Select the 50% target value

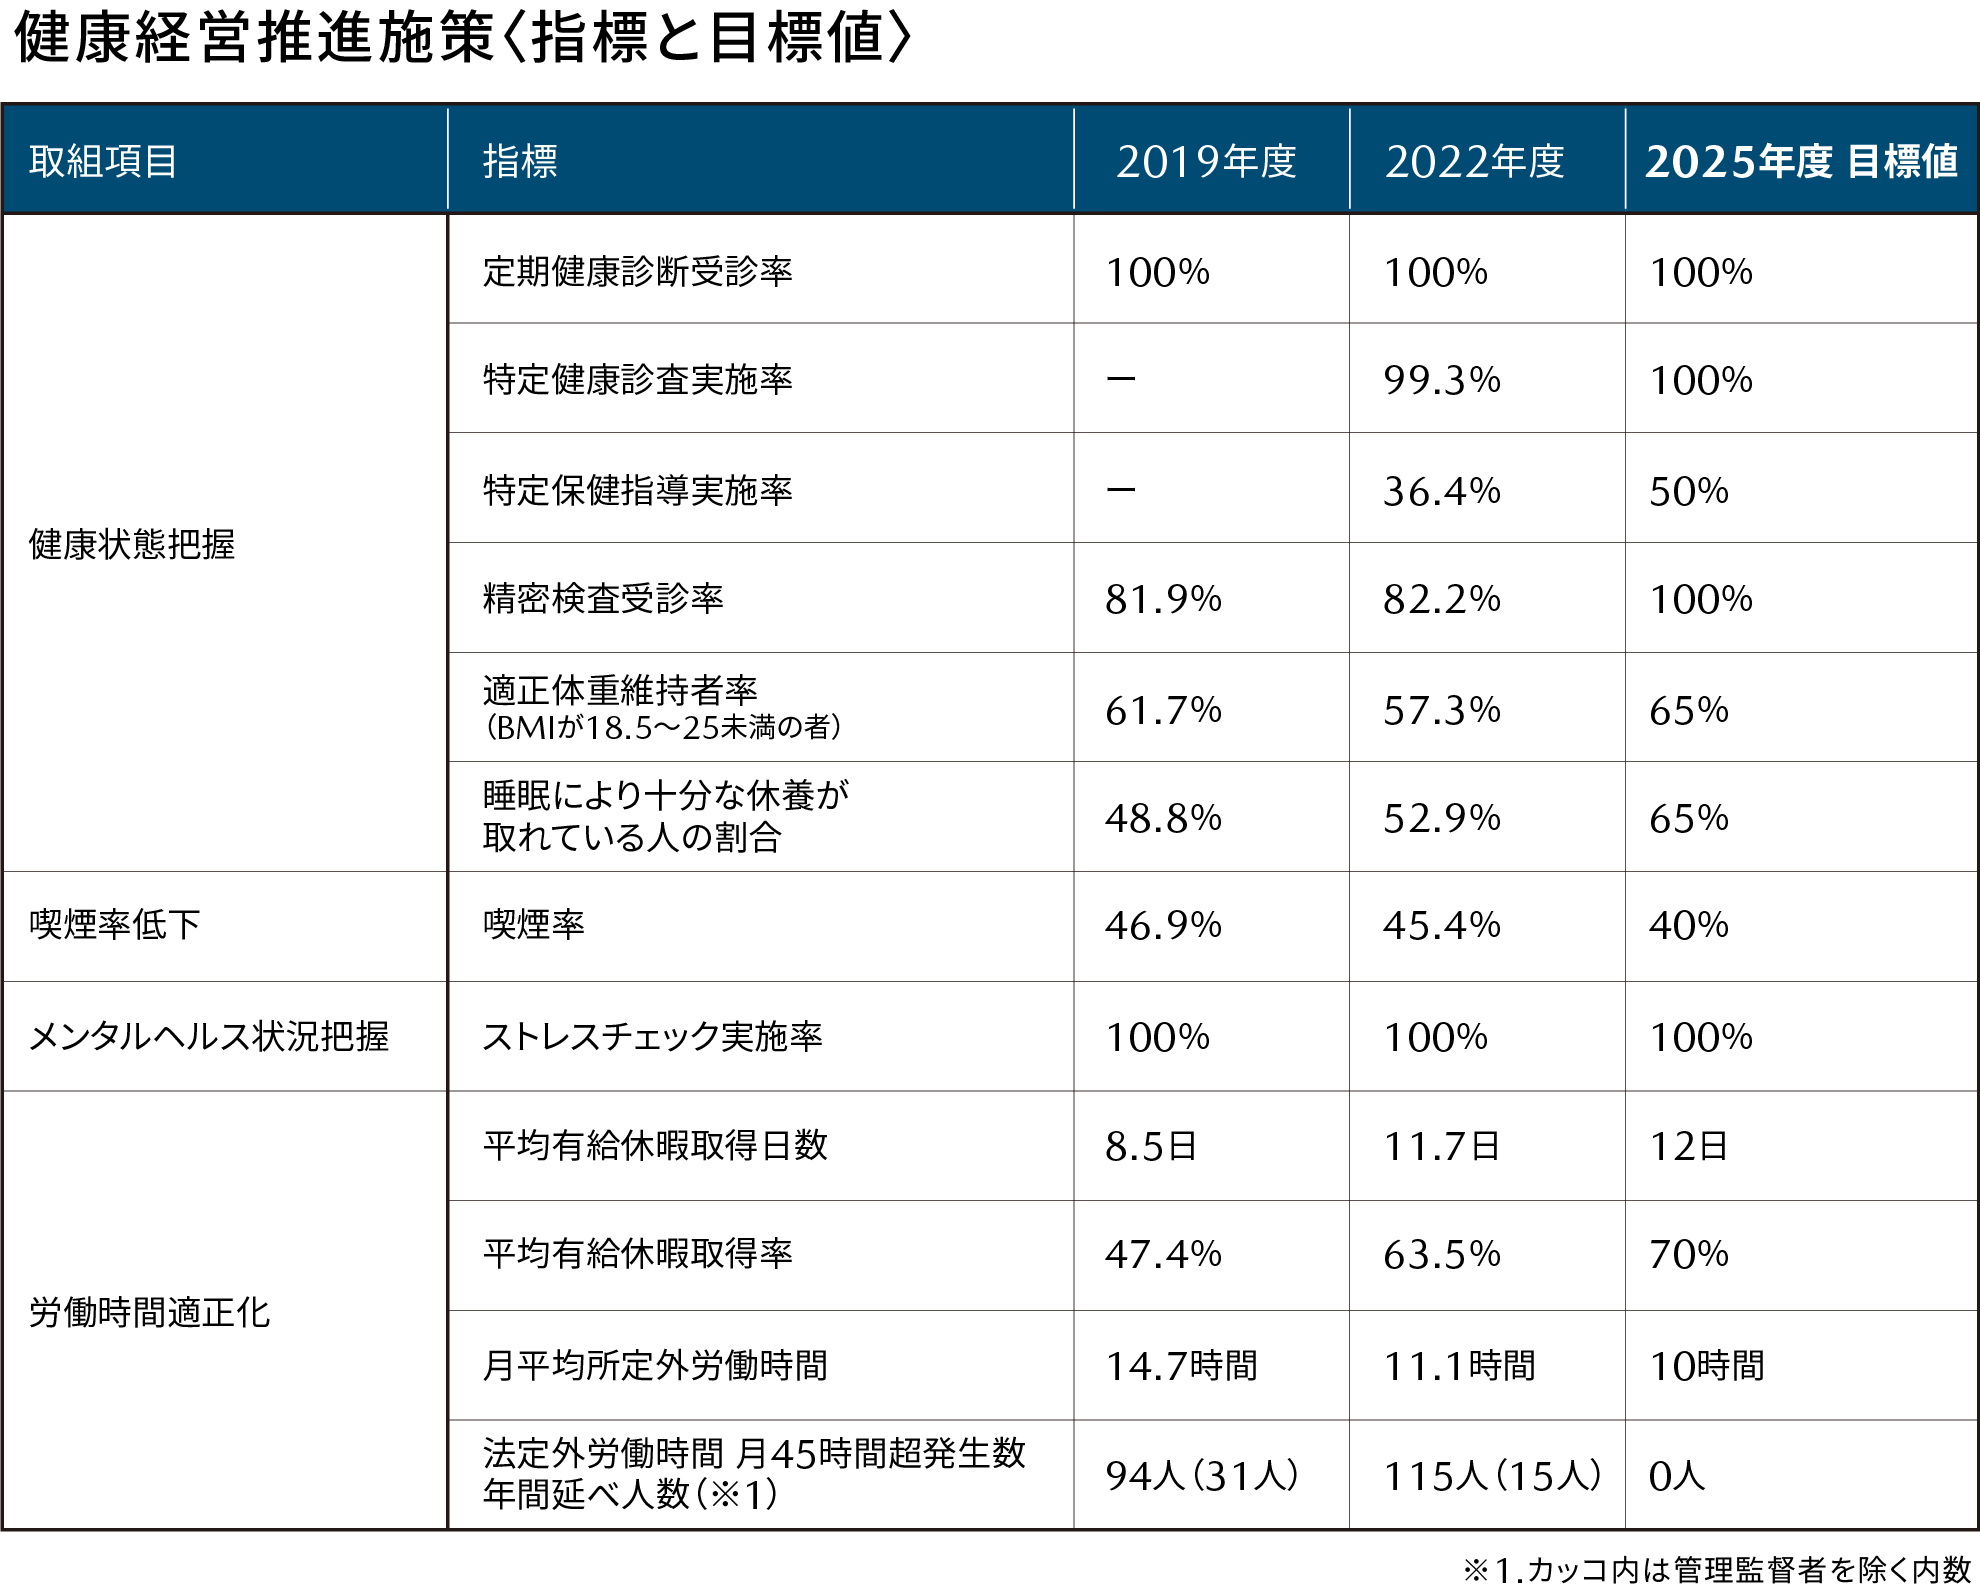(x=1689, y=491)
